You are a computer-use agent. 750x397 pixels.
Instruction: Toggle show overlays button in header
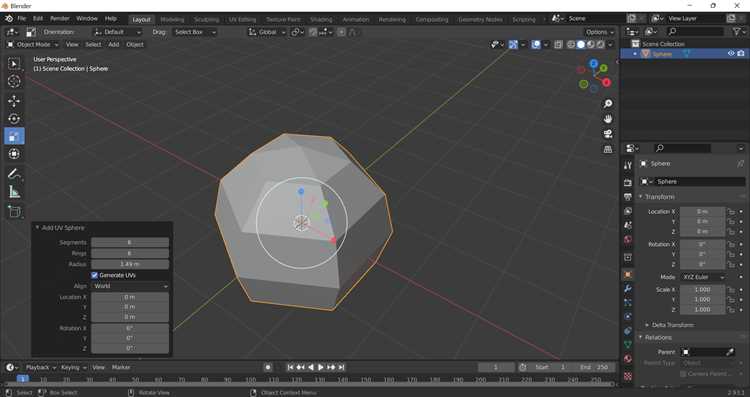point(536,44)
